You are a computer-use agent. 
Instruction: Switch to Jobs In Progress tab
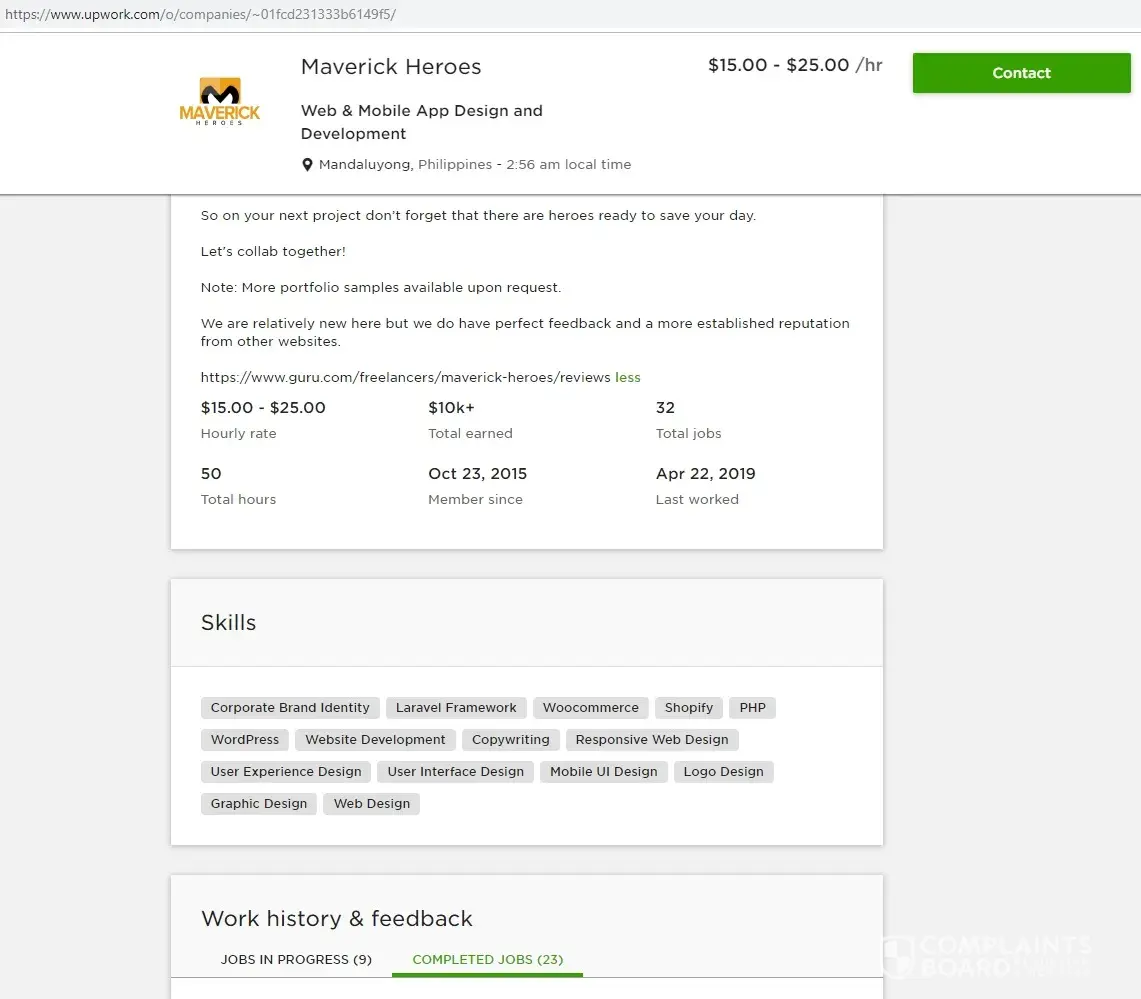pyautogui.click(x=296, y=959)
